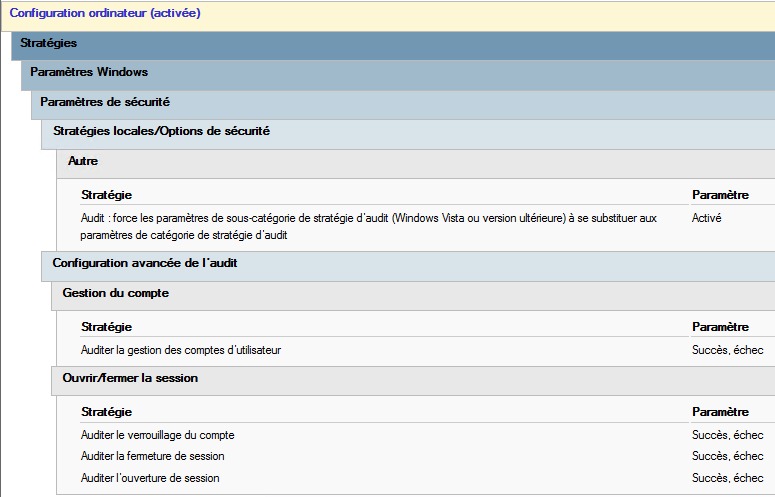Select Auditer la gestion des comptes d'utilisateur
The height and width of the screenshot is (497, 775).
tap(180, 350)
